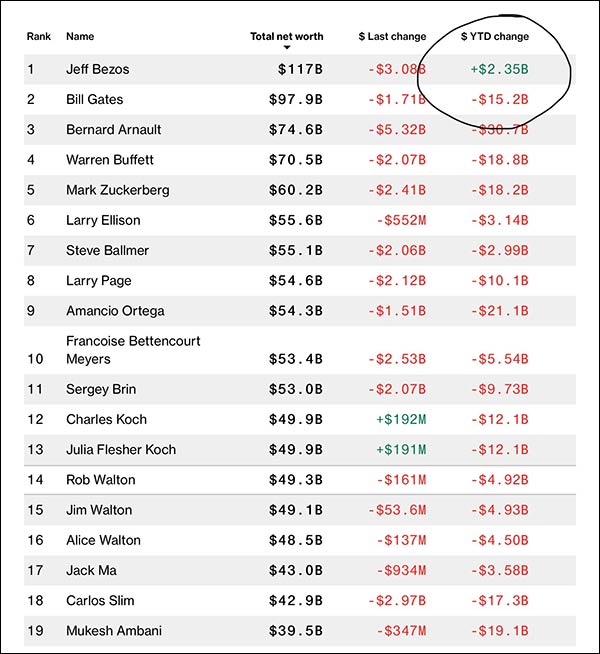This screenshot has height=654, width=600.
Task: Sort by the $ Last change column
Action: pyautogui.click(x=392, y=36)
